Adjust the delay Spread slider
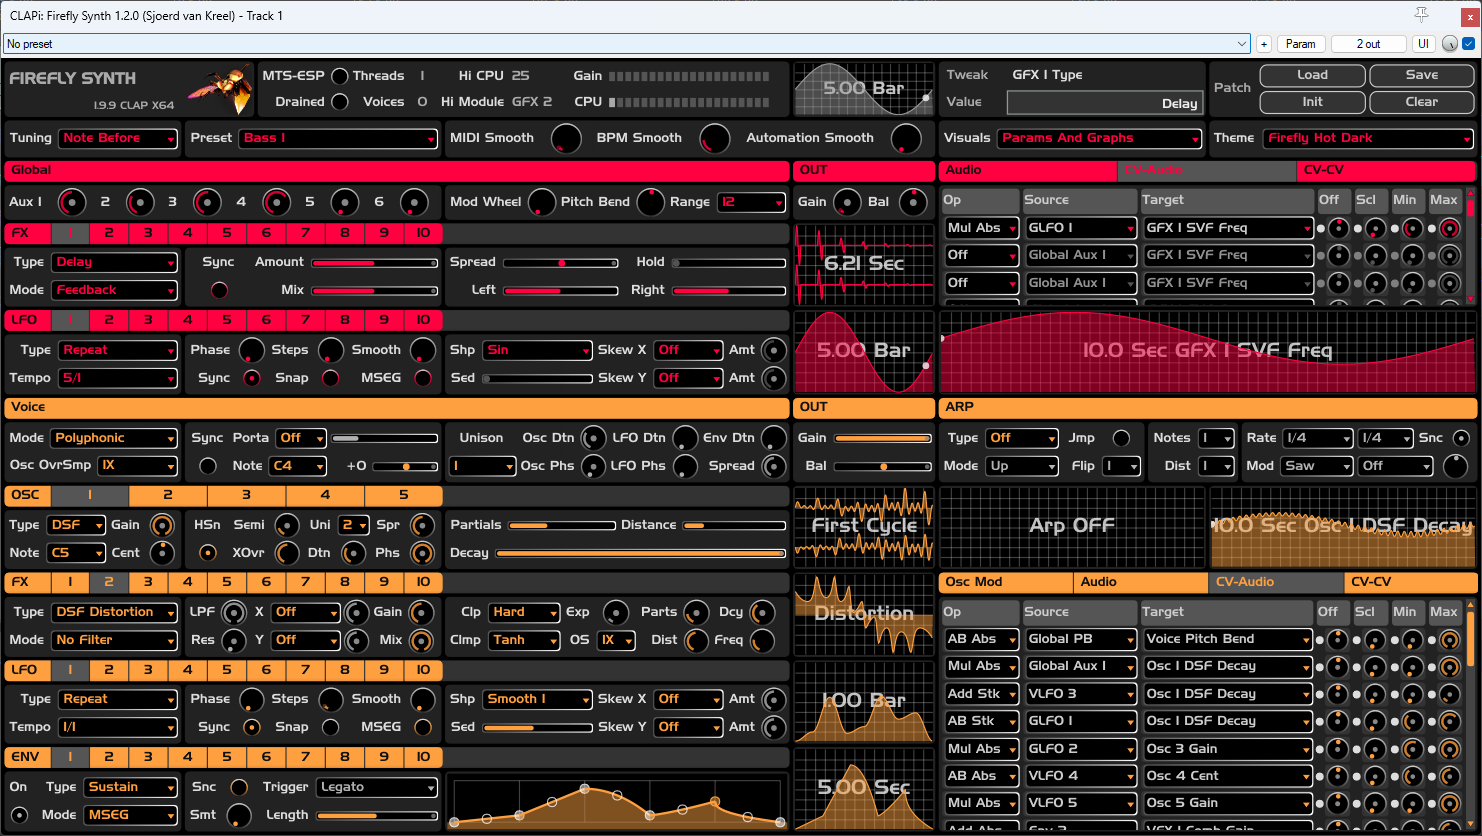 tap(561, 262)
